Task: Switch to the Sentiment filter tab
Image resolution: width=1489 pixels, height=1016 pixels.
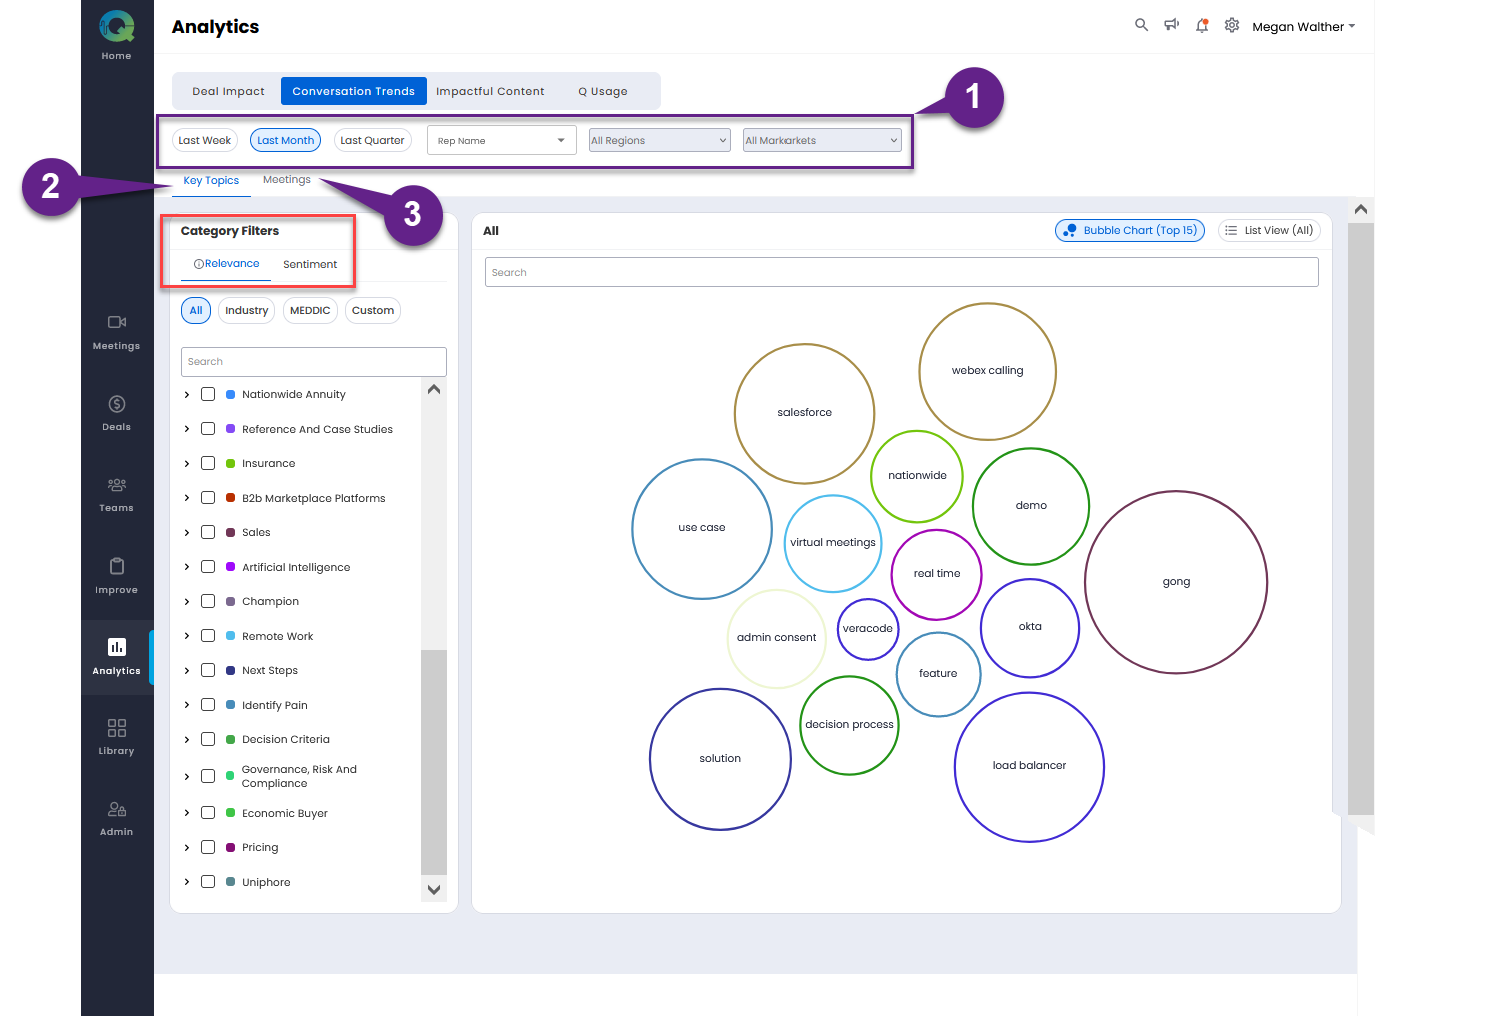Action: pyautogui.click(x=310, y=264)
